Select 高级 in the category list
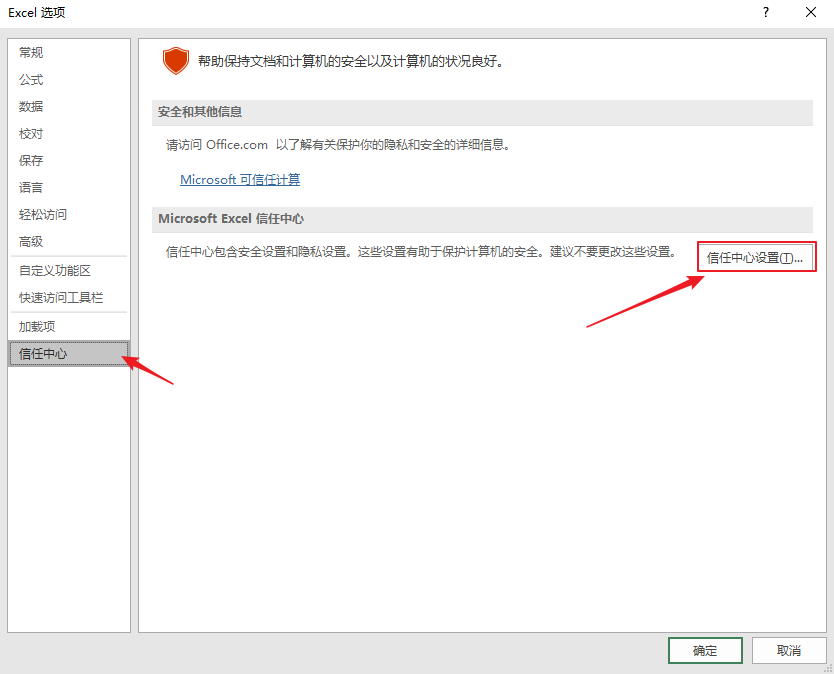 (x=69, y=242)
